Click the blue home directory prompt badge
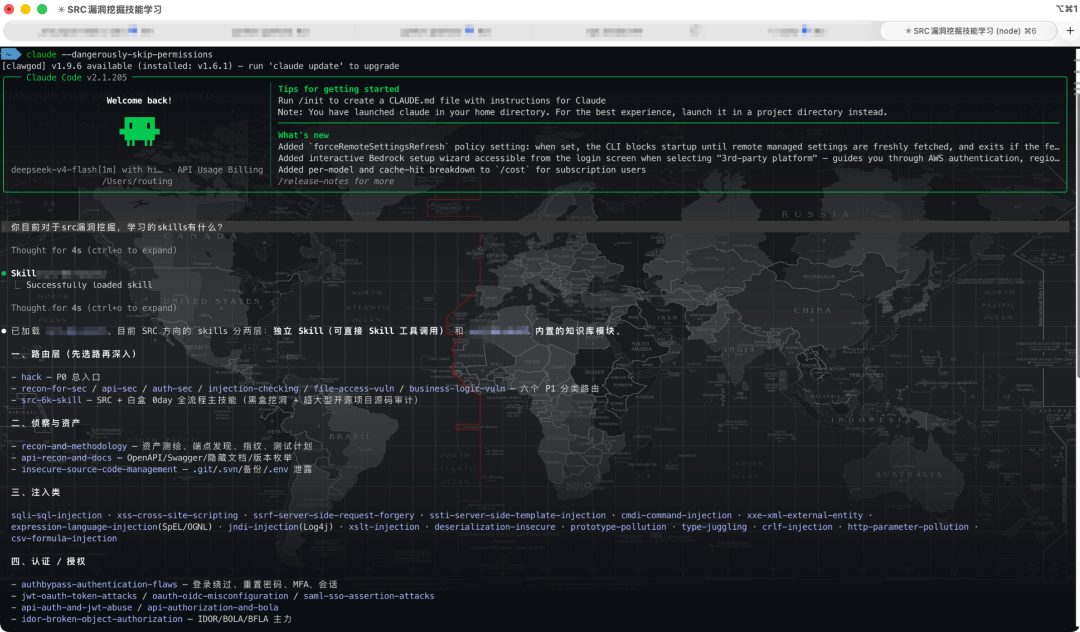 coord(11,54)
